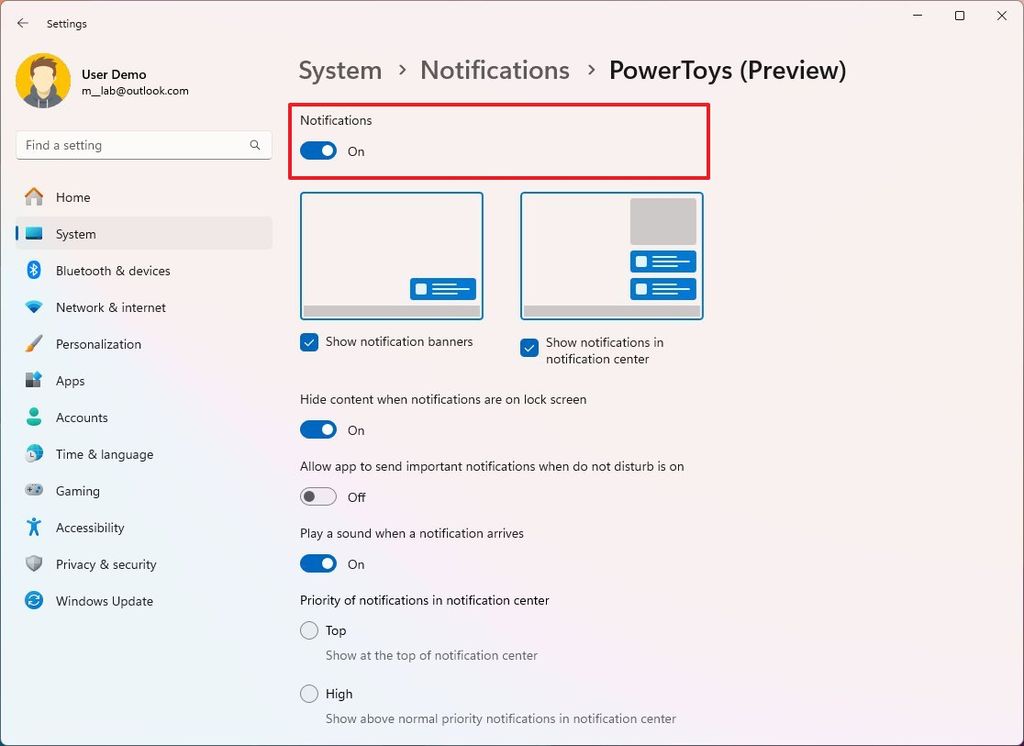
Task: Open Privacy & security settings
Action: click(x=106, y=564)
